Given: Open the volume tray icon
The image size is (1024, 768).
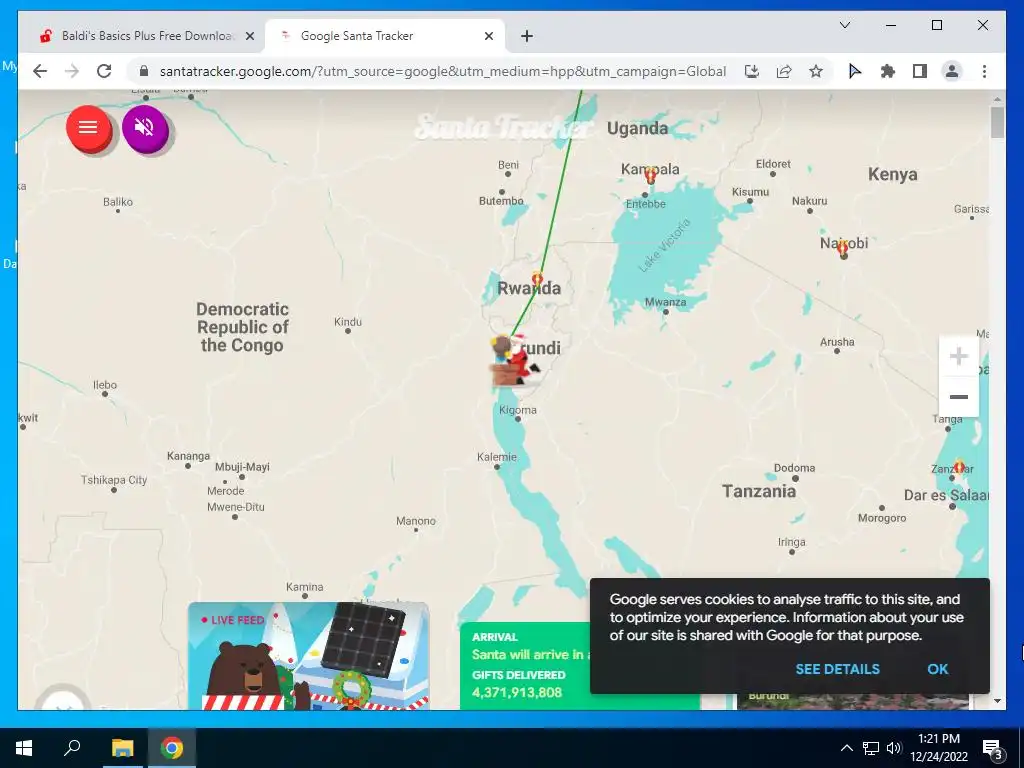Looking at the screenshot, I should 894,748.
